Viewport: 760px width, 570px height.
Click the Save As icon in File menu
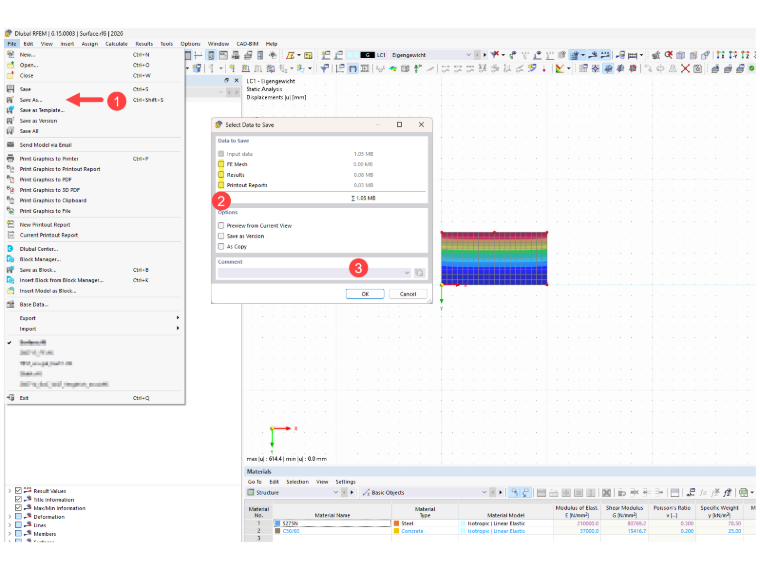click(x=10, y=100)
